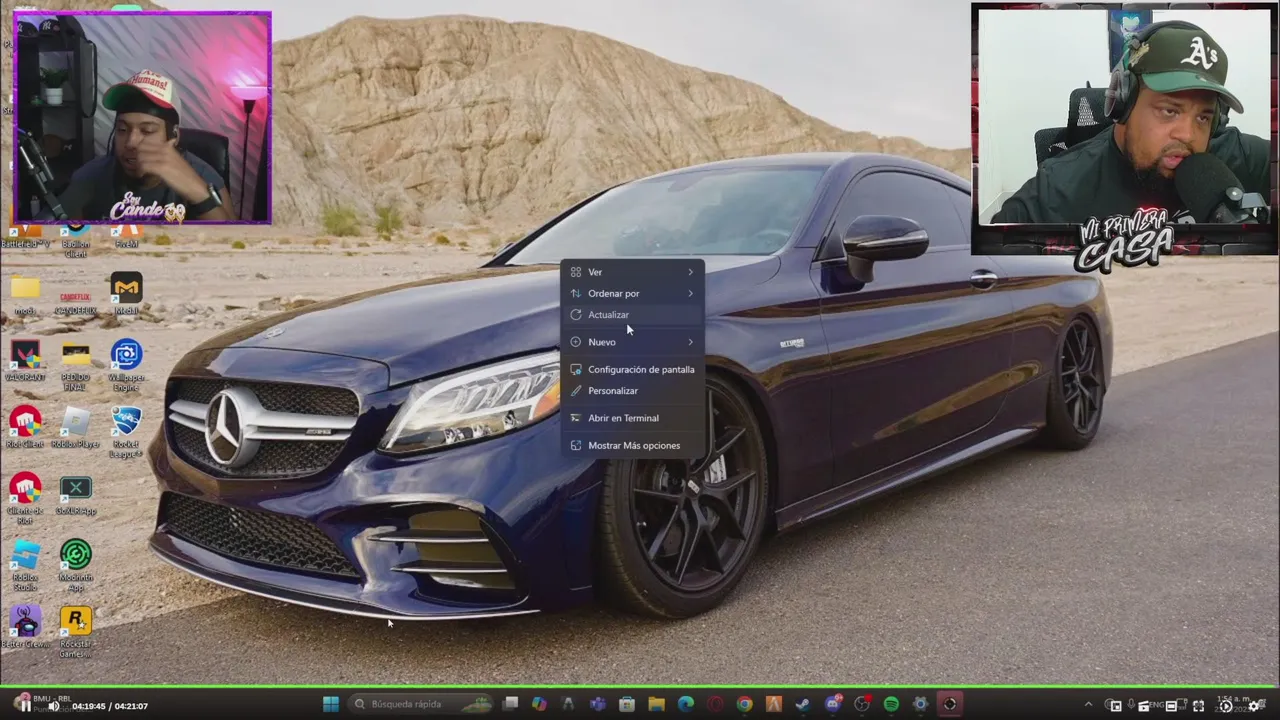1280x720 pixels.
Task: Launch Wallpaper Engine shortcut
Action: (126, 365)
